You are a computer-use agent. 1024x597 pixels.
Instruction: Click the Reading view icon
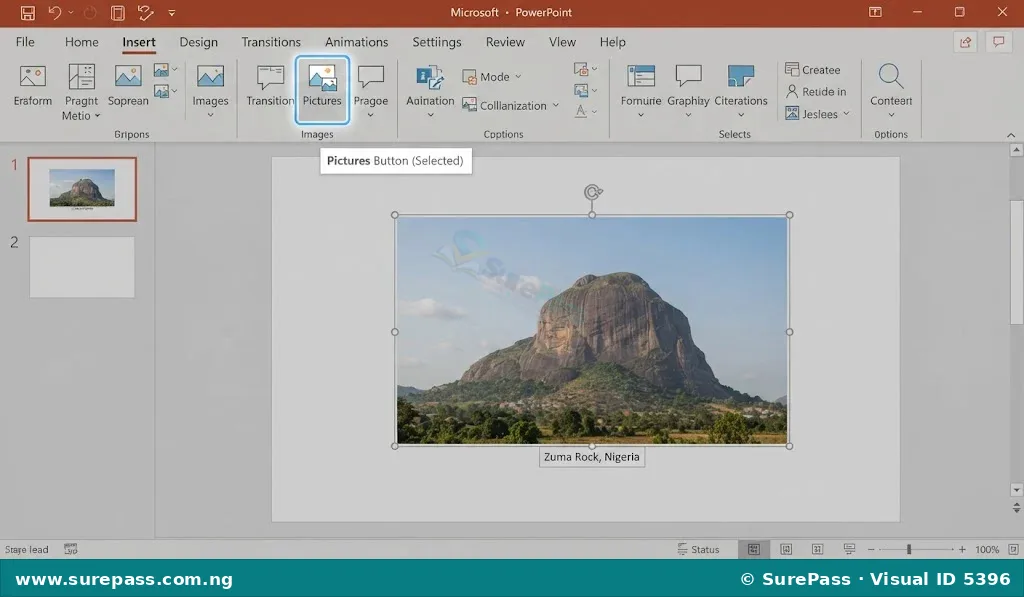pos(818,549)
